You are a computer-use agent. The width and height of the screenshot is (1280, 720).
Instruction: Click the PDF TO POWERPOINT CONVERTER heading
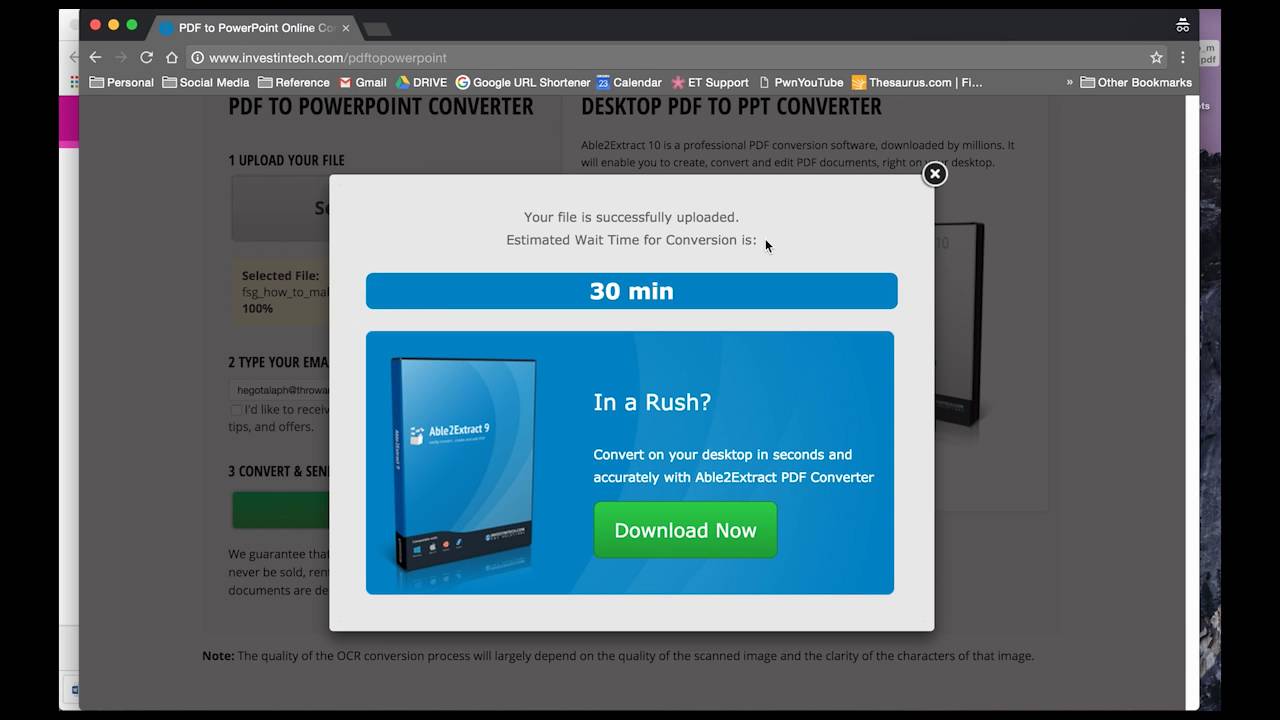point(381,106)
